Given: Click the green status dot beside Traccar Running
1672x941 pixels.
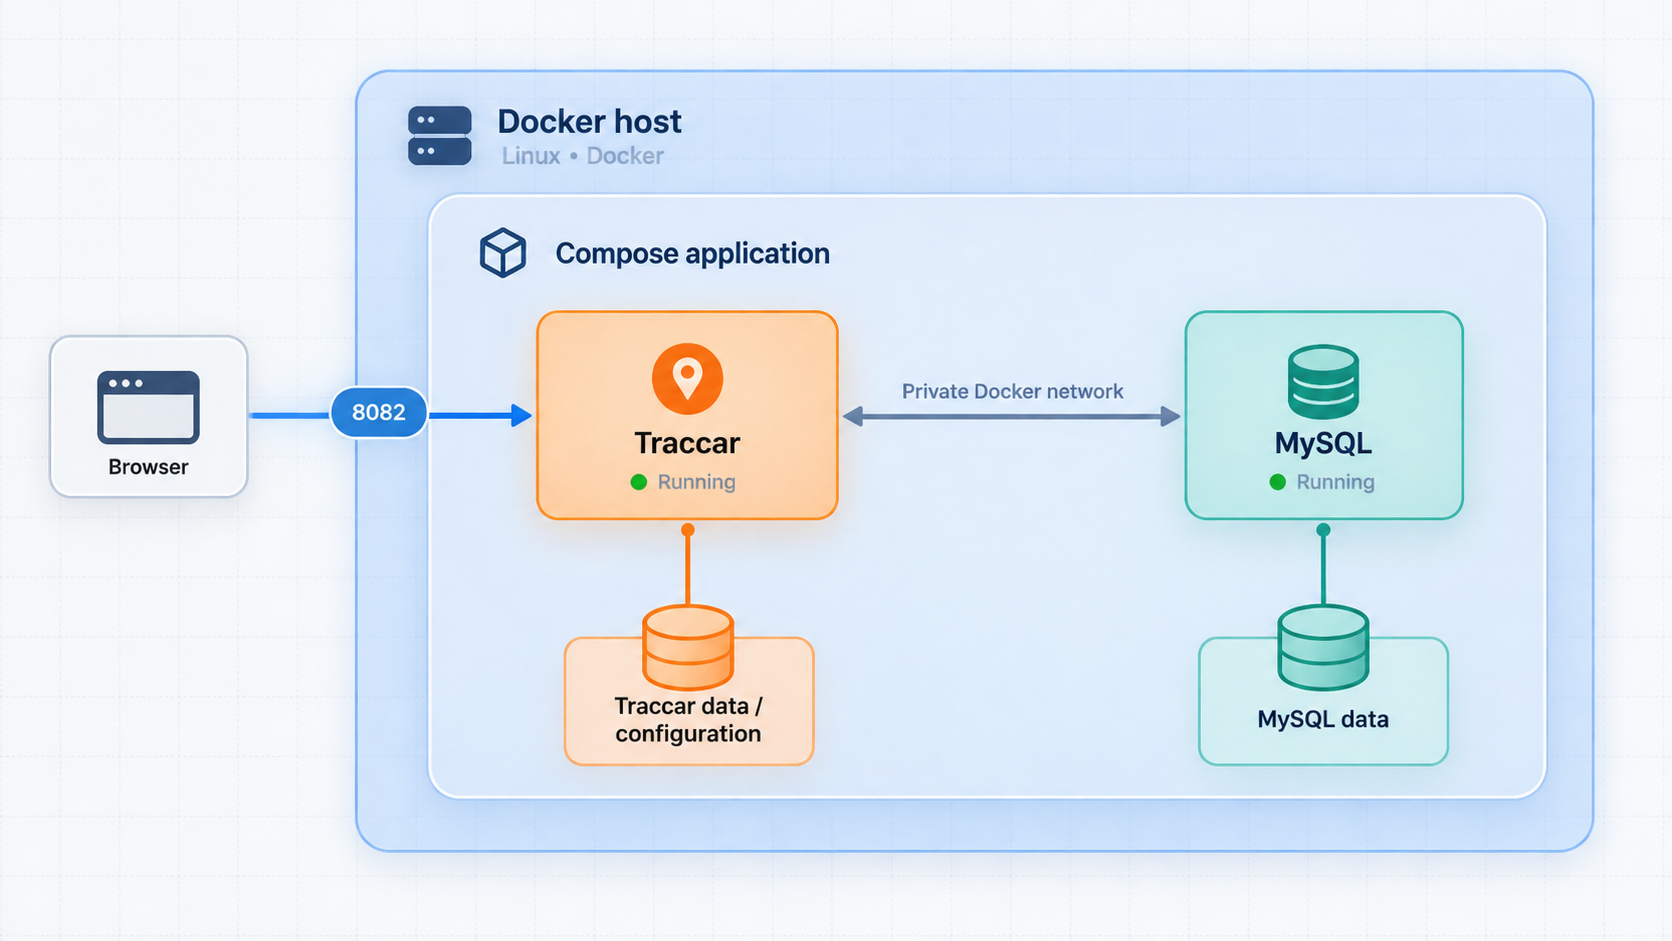Looking at the screenshot, I should tap(639, 482).
